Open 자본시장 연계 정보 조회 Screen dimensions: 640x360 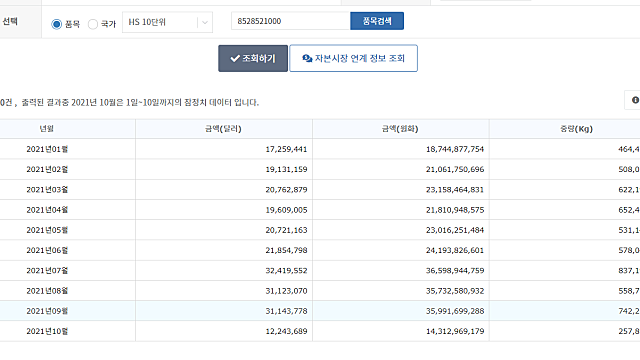353,58
